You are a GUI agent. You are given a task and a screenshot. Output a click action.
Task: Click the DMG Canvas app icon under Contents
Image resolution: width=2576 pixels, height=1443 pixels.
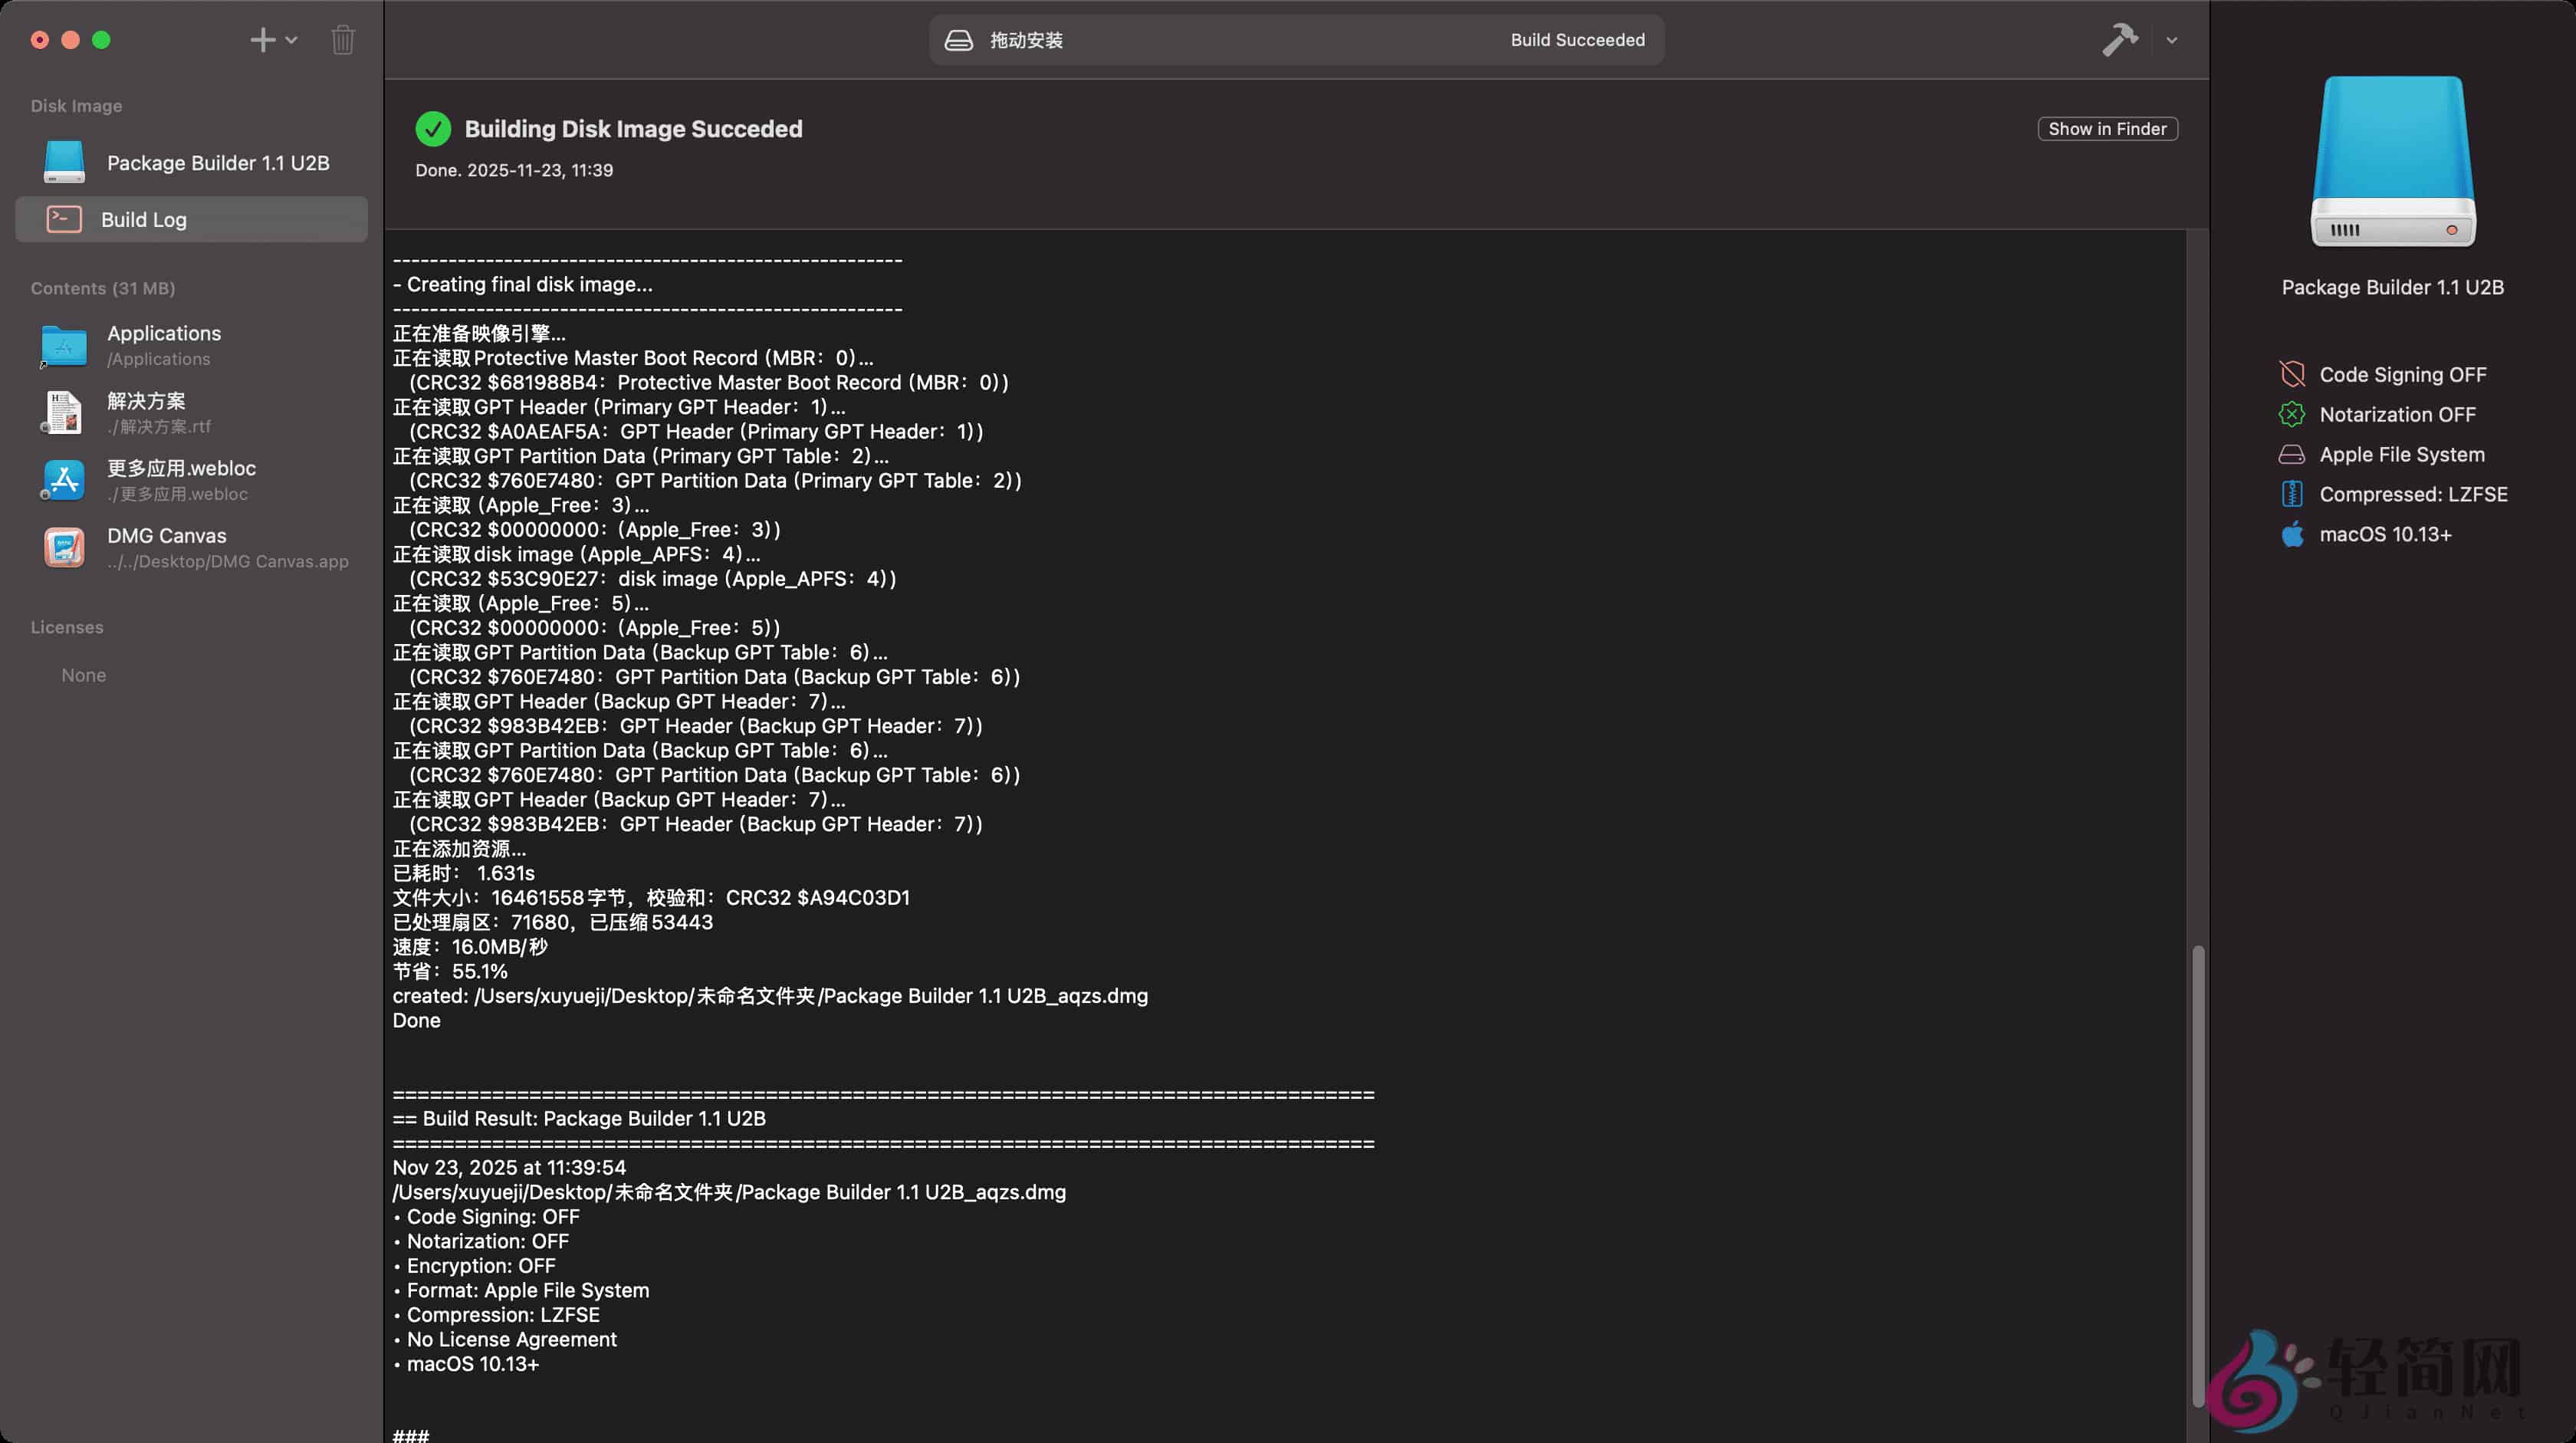click(63, 547)
